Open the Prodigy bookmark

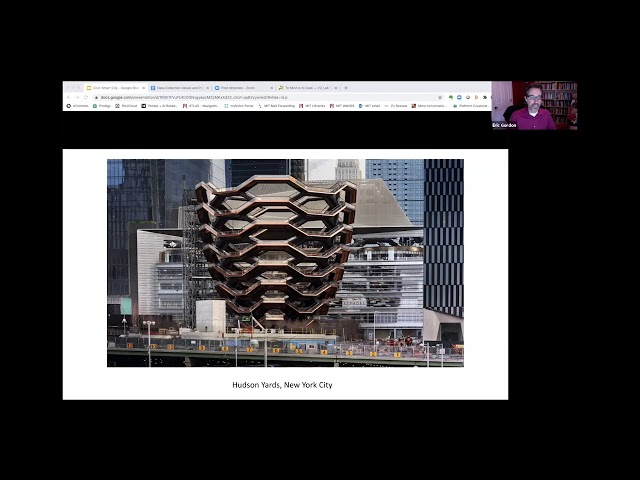coord(102,106)
